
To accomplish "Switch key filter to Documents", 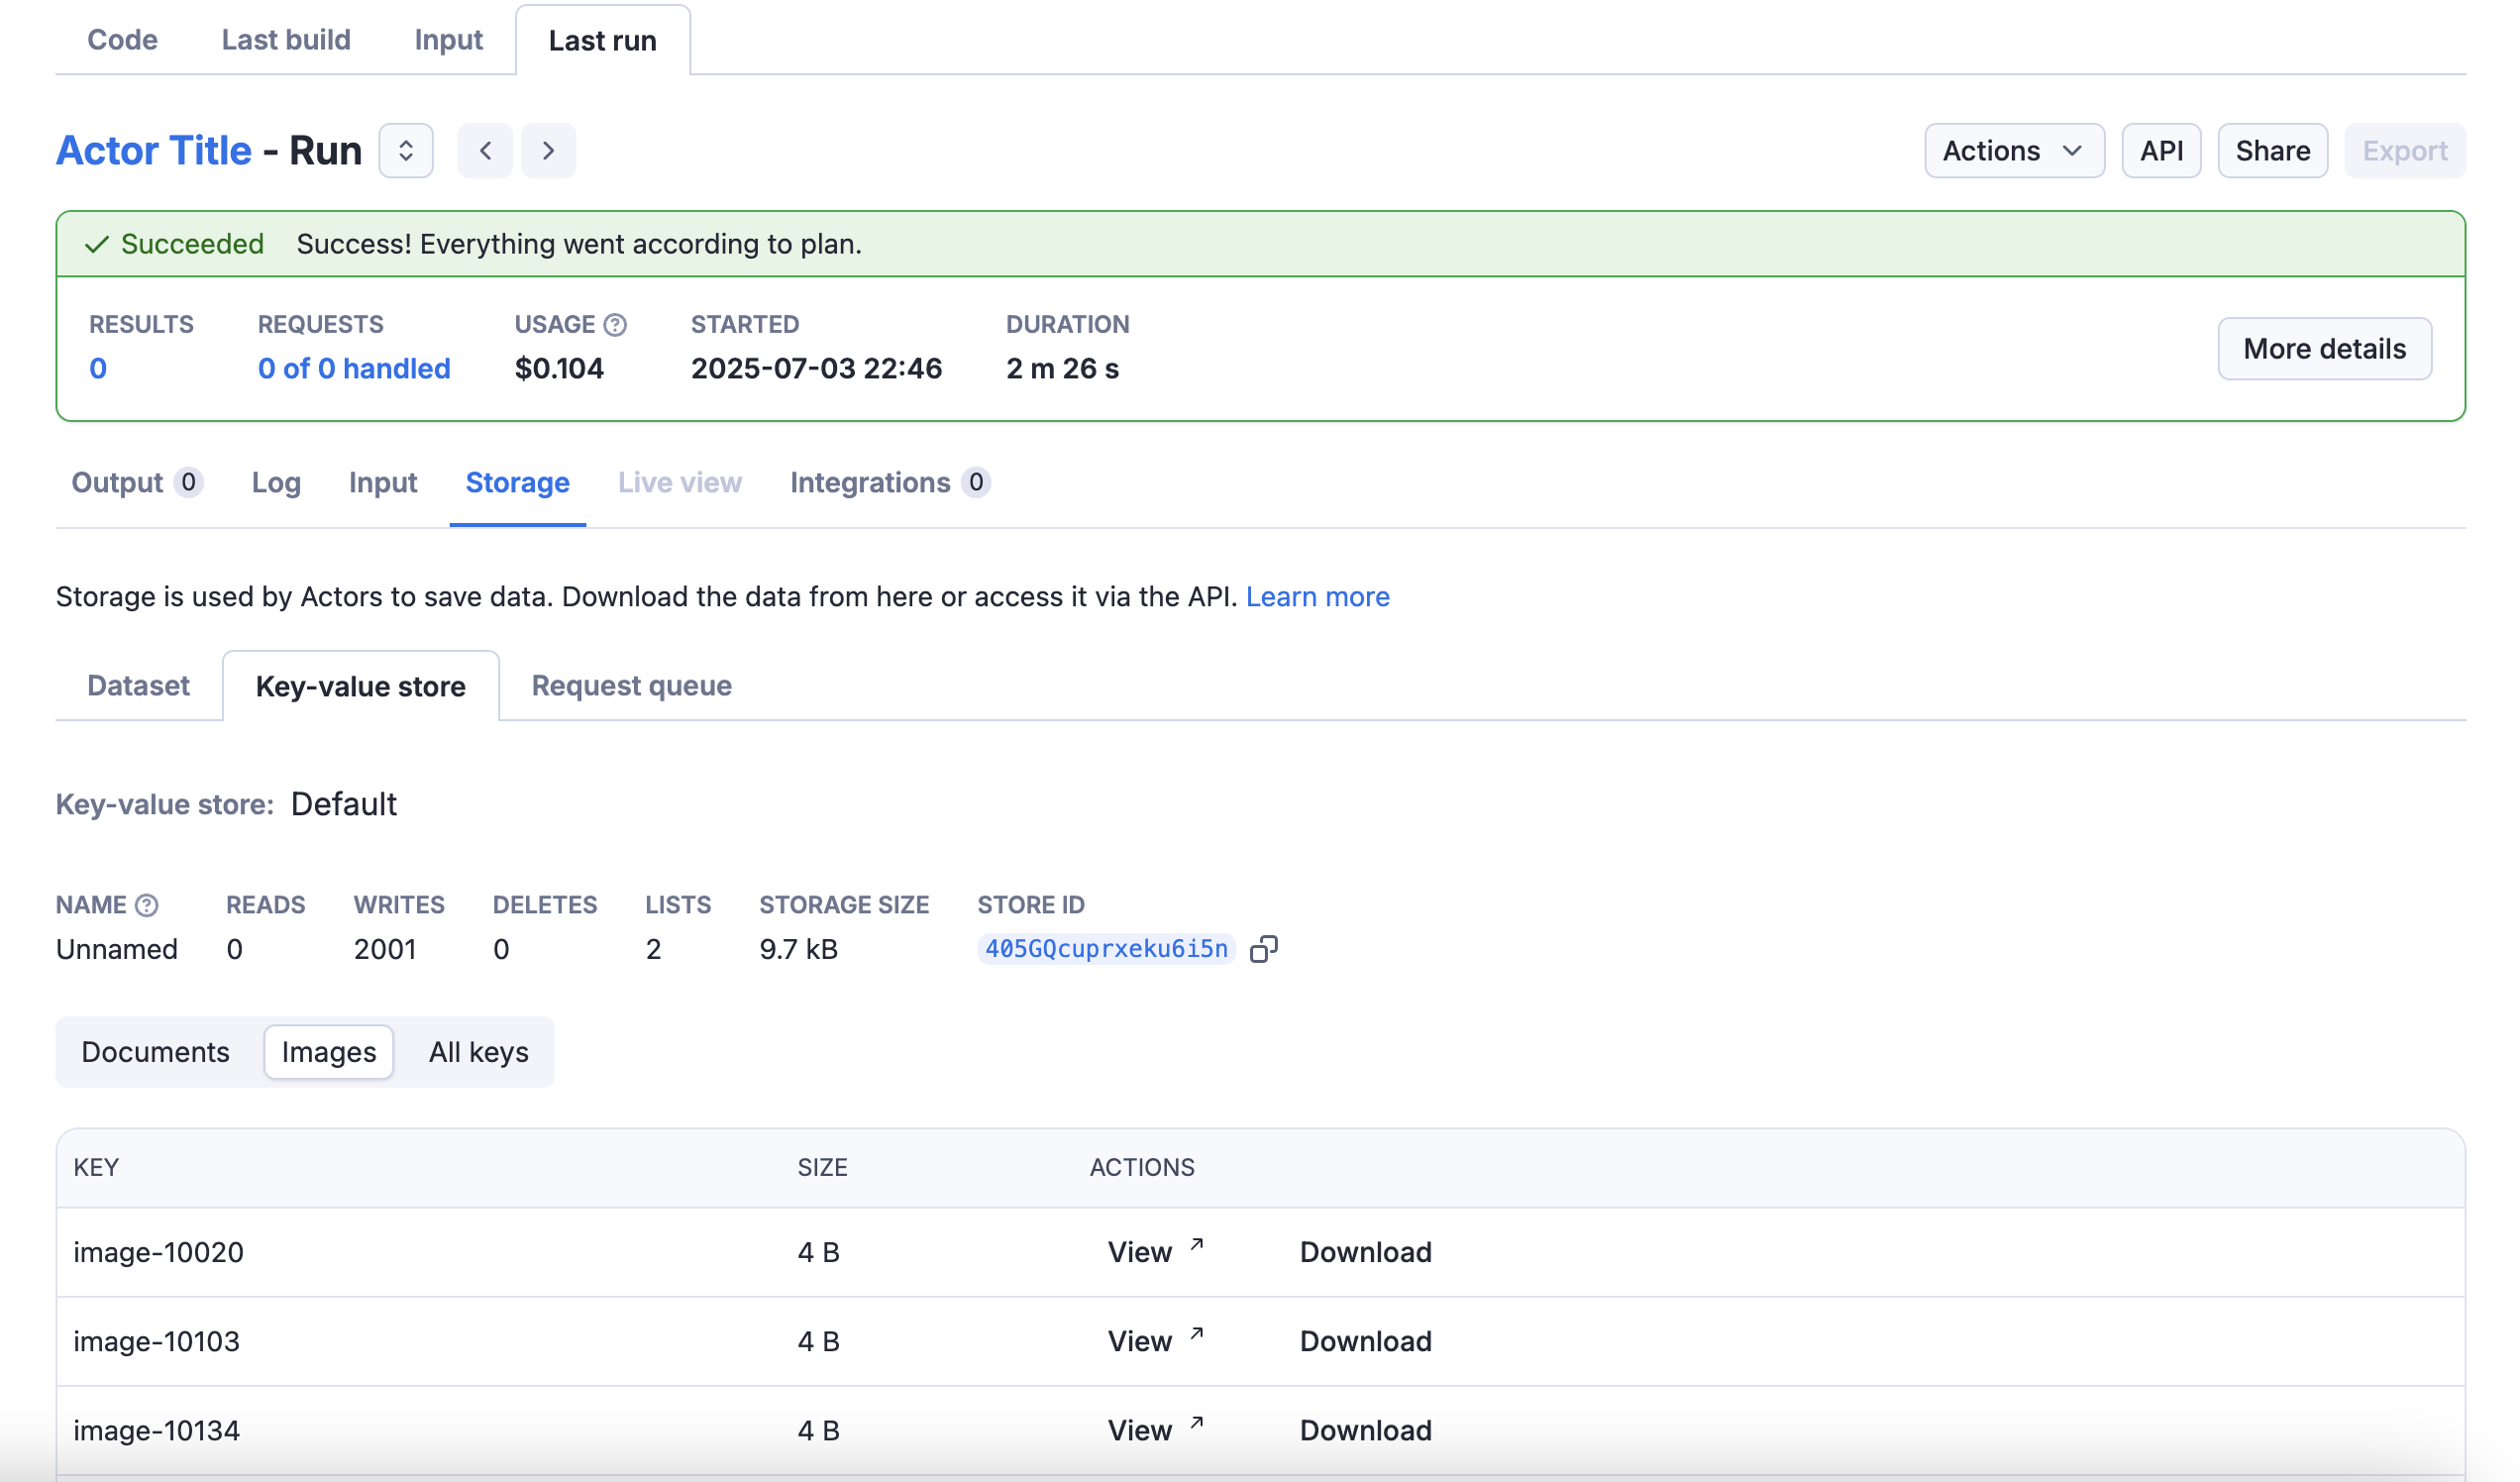I will [155, 1052].
